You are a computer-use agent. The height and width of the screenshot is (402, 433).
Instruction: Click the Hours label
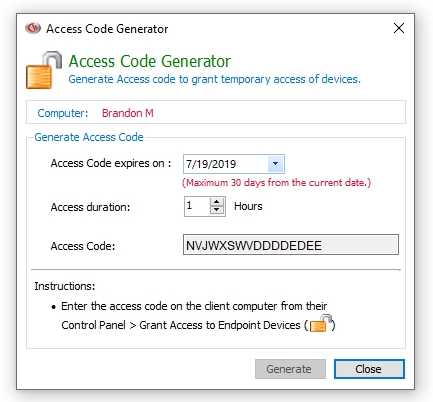coord(248,206)
